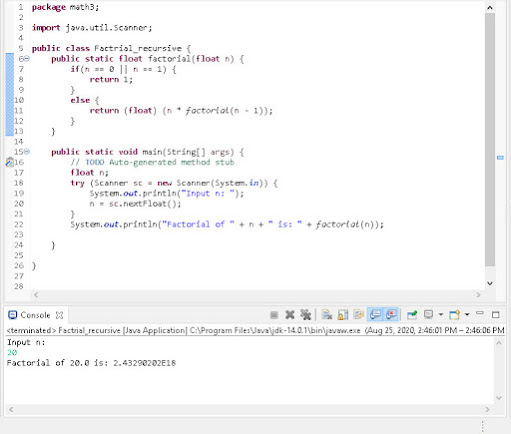Viewport: 511px width, 434px height.
Task: Click the "Input n: " string on line 19
Action: (x=209, y=193)
